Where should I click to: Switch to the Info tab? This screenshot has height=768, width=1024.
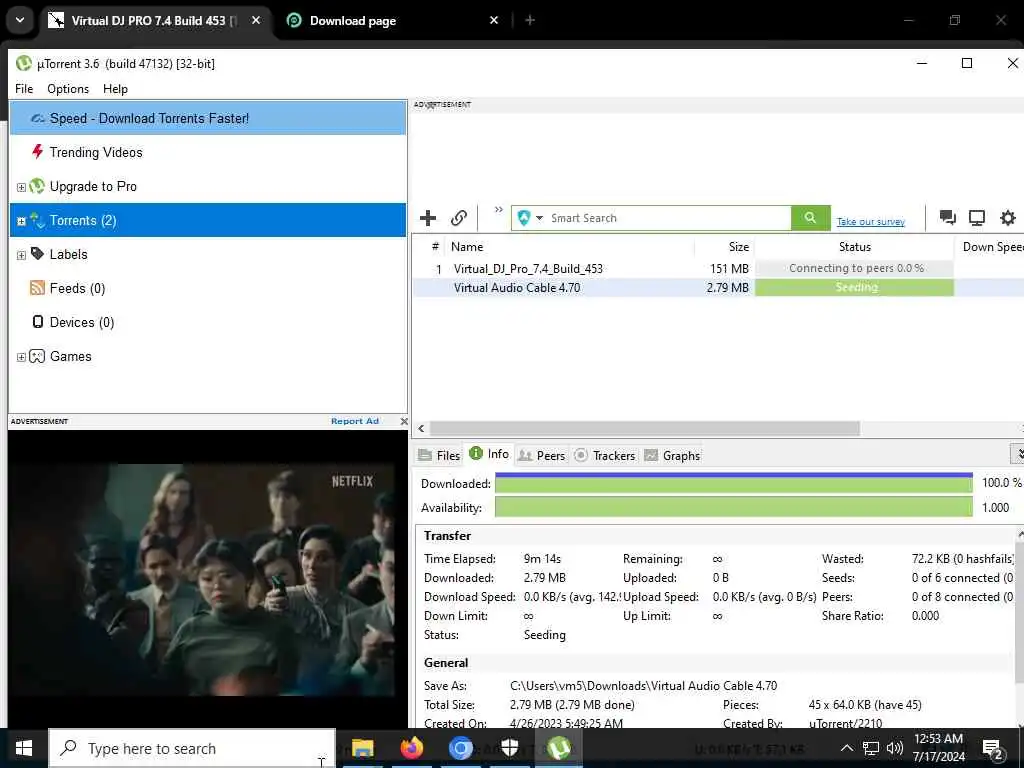point(489,454)
